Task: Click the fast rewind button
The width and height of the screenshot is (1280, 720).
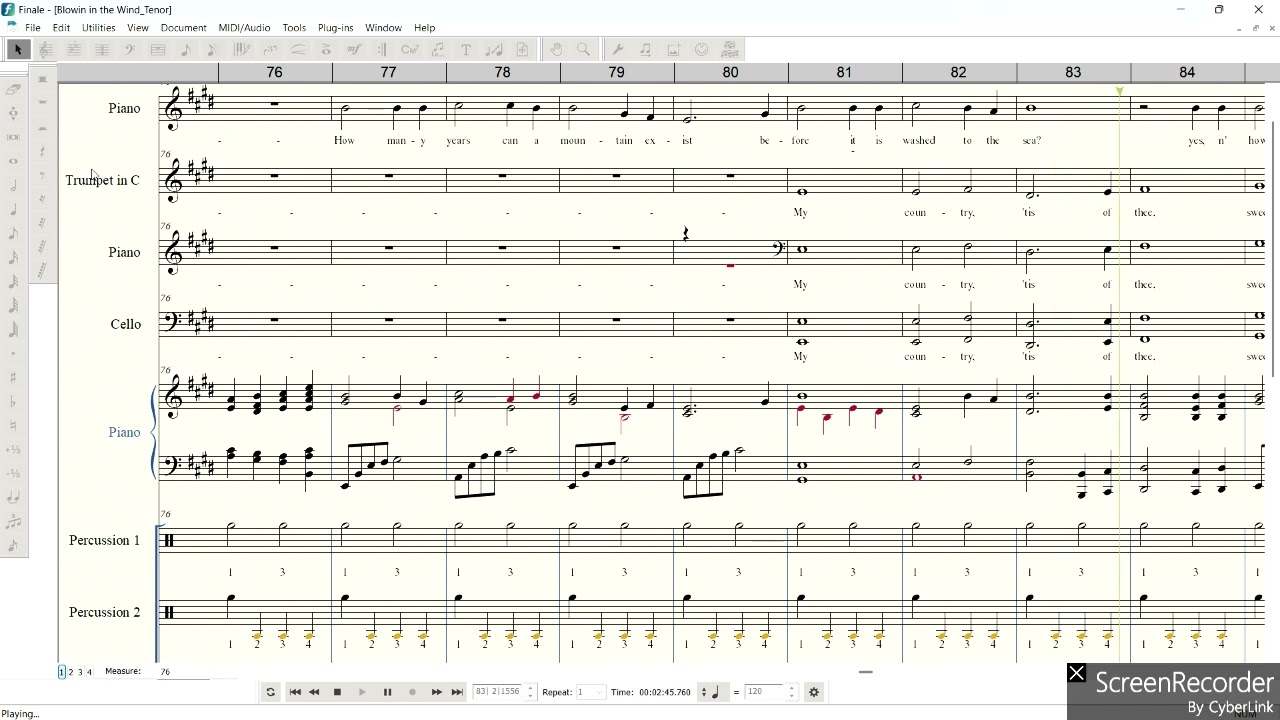Action: coord(314,692)
